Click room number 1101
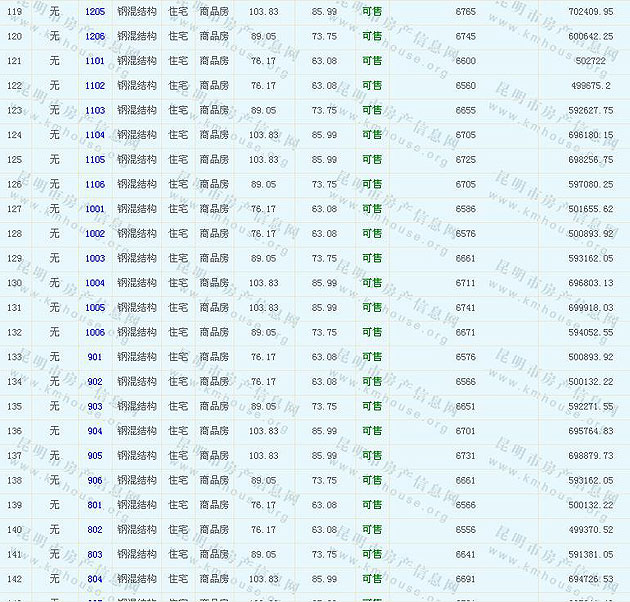Viewport: 630px width, 602px height. coord(95,61)
